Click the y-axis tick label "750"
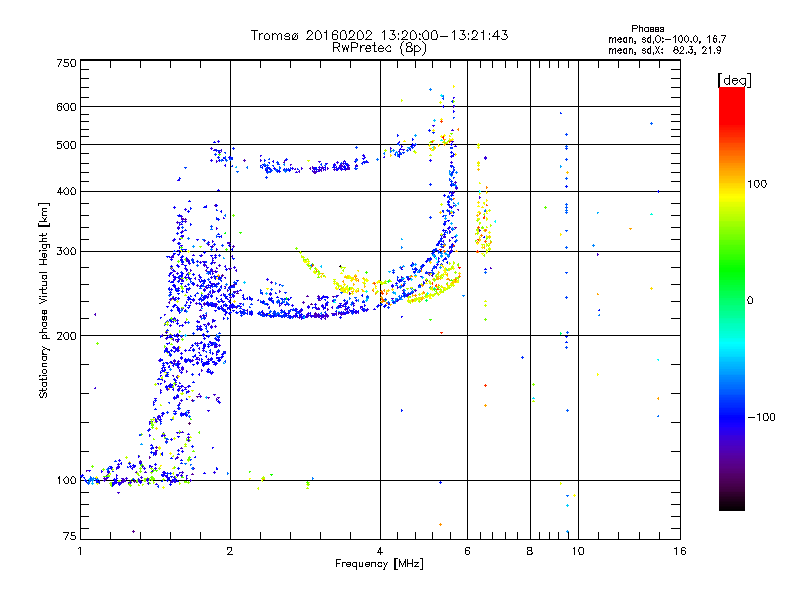The image size is (800, 600). 66,63
